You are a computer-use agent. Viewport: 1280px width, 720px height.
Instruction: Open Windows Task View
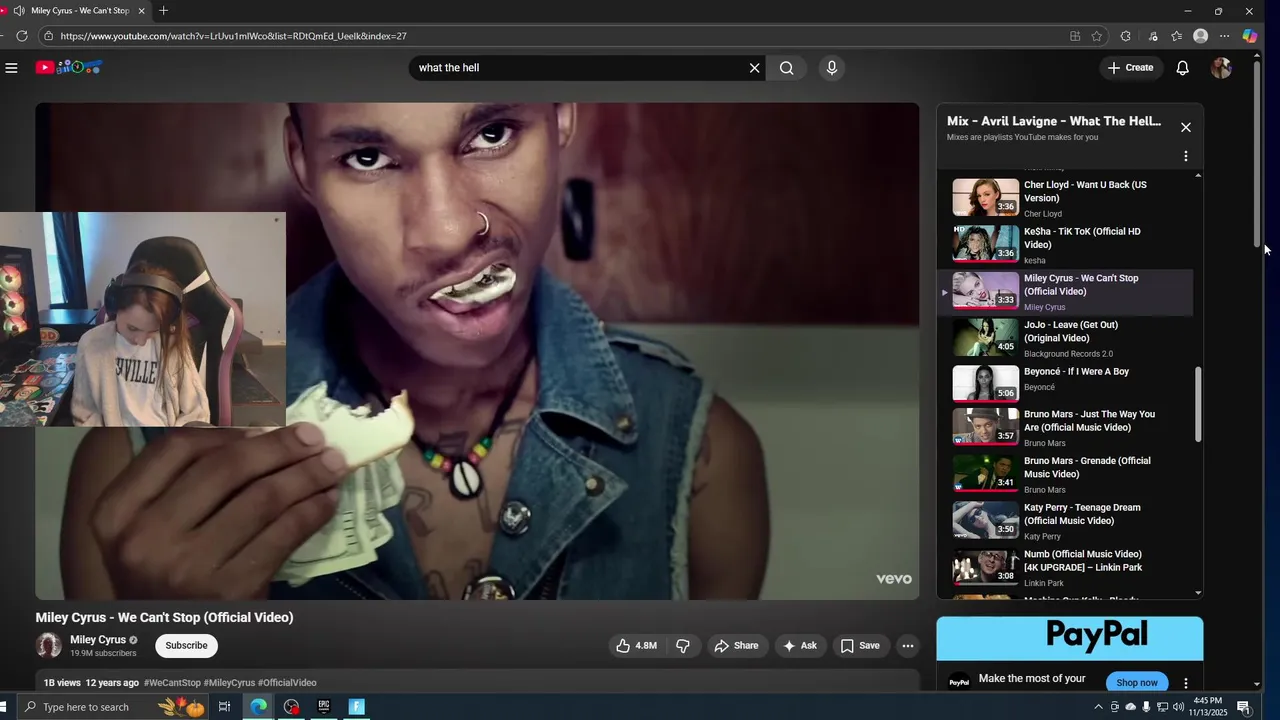(x=224, y=707)
